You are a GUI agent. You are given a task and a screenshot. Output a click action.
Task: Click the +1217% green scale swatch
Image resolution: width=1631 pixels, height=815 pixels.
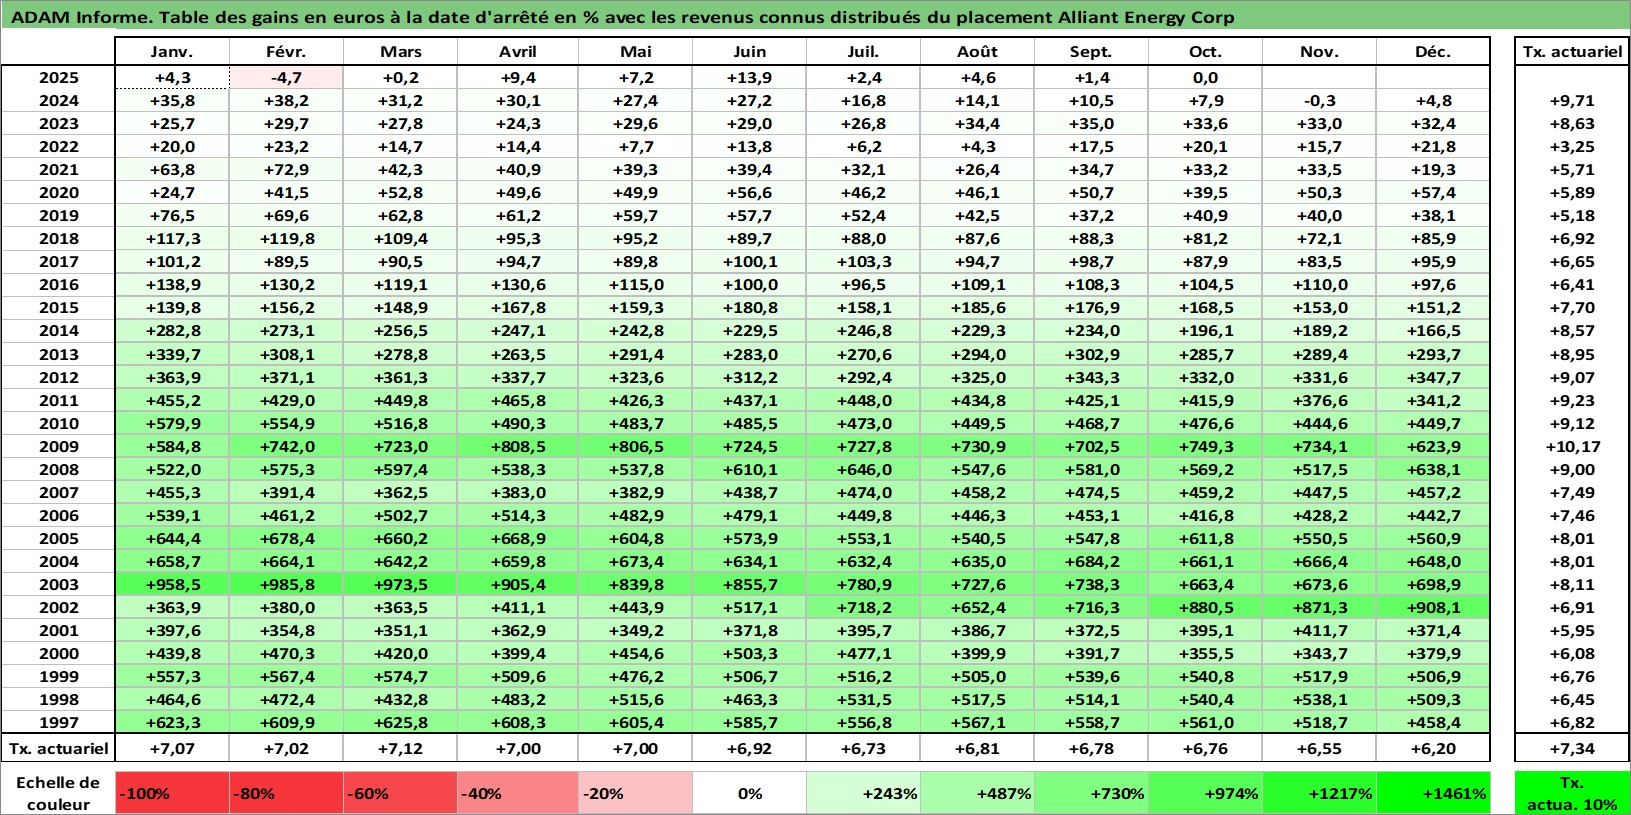pos(1320,793)
